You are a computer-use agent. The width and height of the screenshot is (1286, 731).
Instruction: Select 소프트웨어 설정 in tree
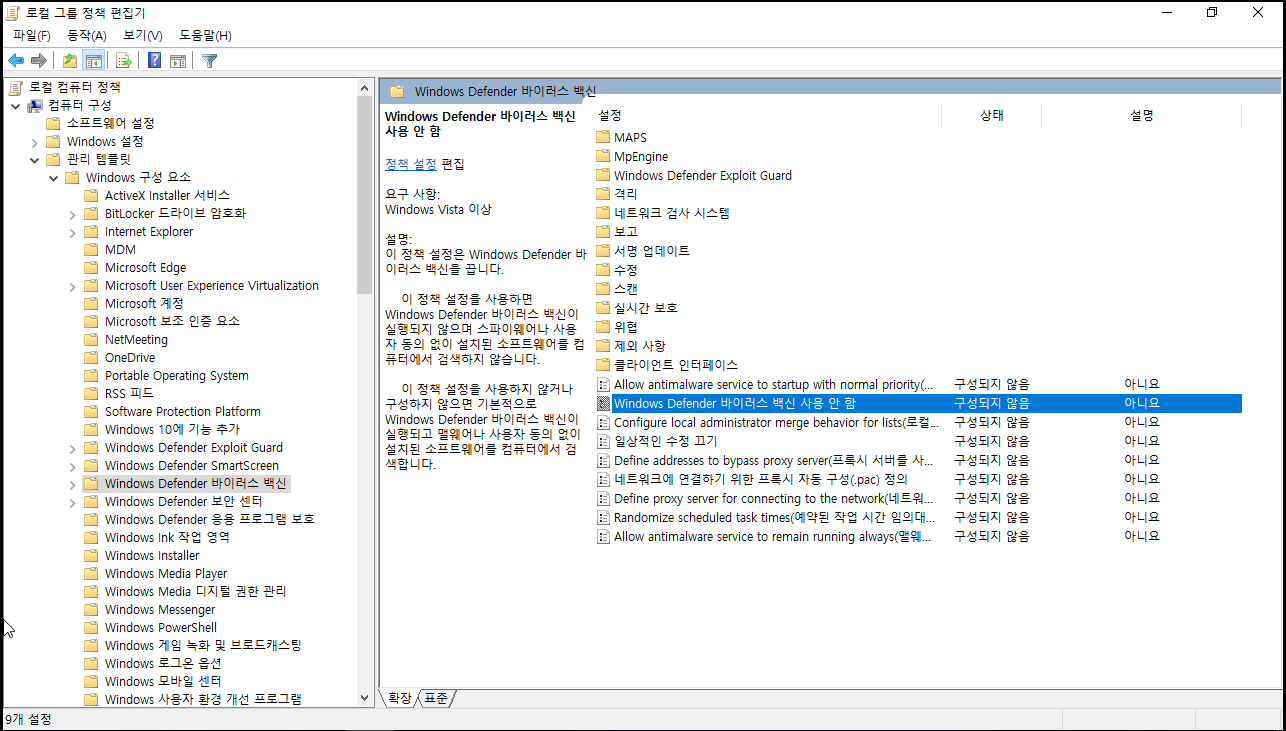point(110,123)
